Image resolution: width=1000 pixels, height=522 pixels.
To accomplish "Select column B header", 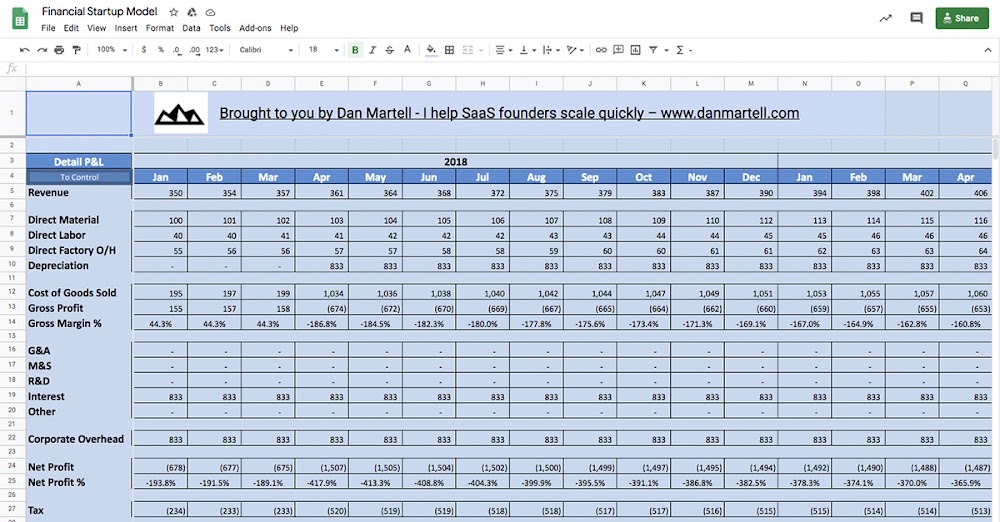I will coord(160,84).
